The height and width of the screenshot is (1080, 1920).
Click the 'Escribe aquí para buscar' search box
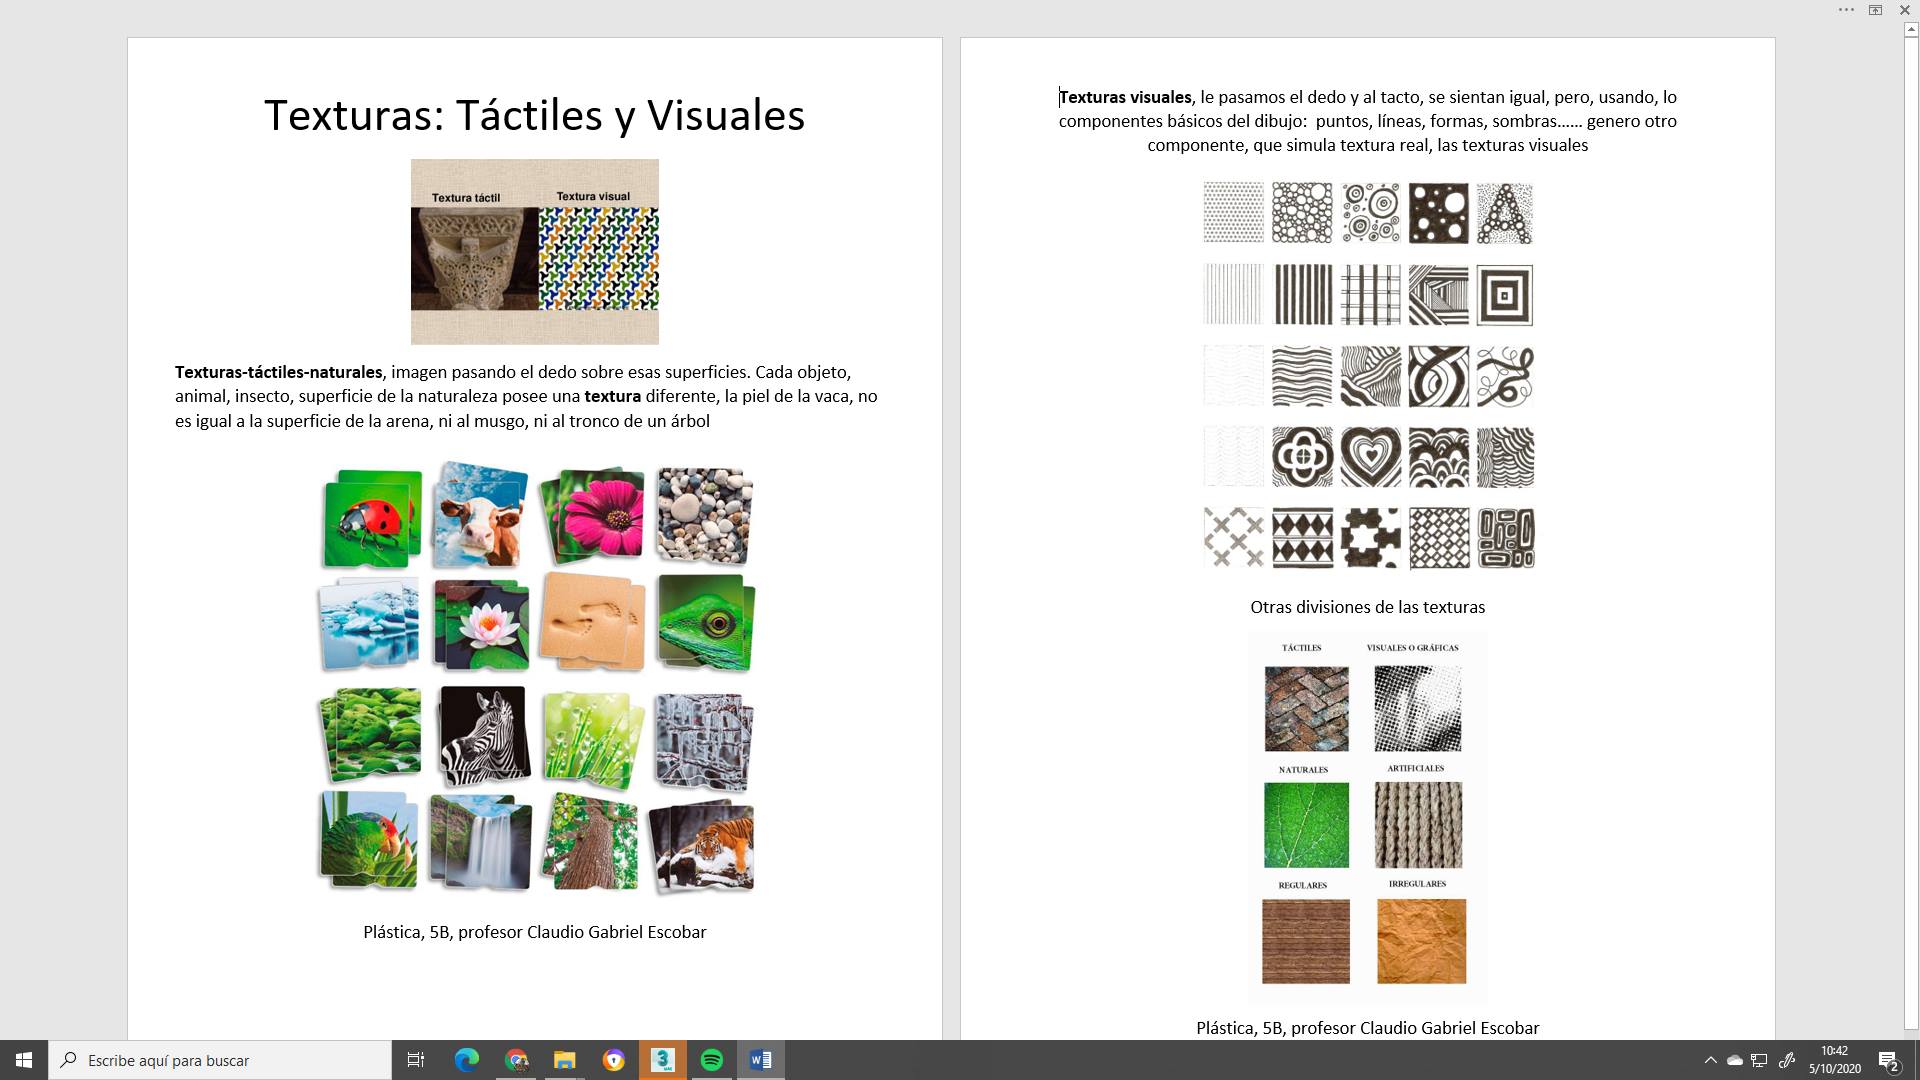point(220,1060)
